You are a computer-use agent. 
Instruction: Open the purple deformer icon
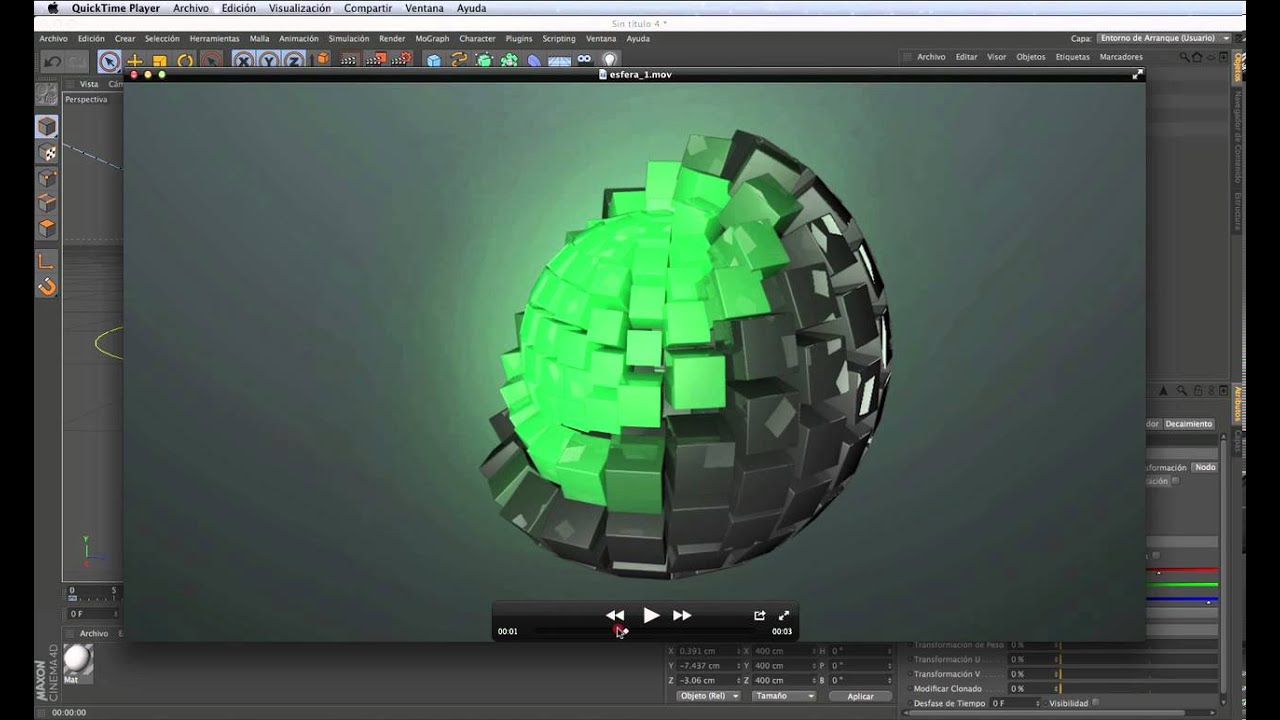(534, 60)
